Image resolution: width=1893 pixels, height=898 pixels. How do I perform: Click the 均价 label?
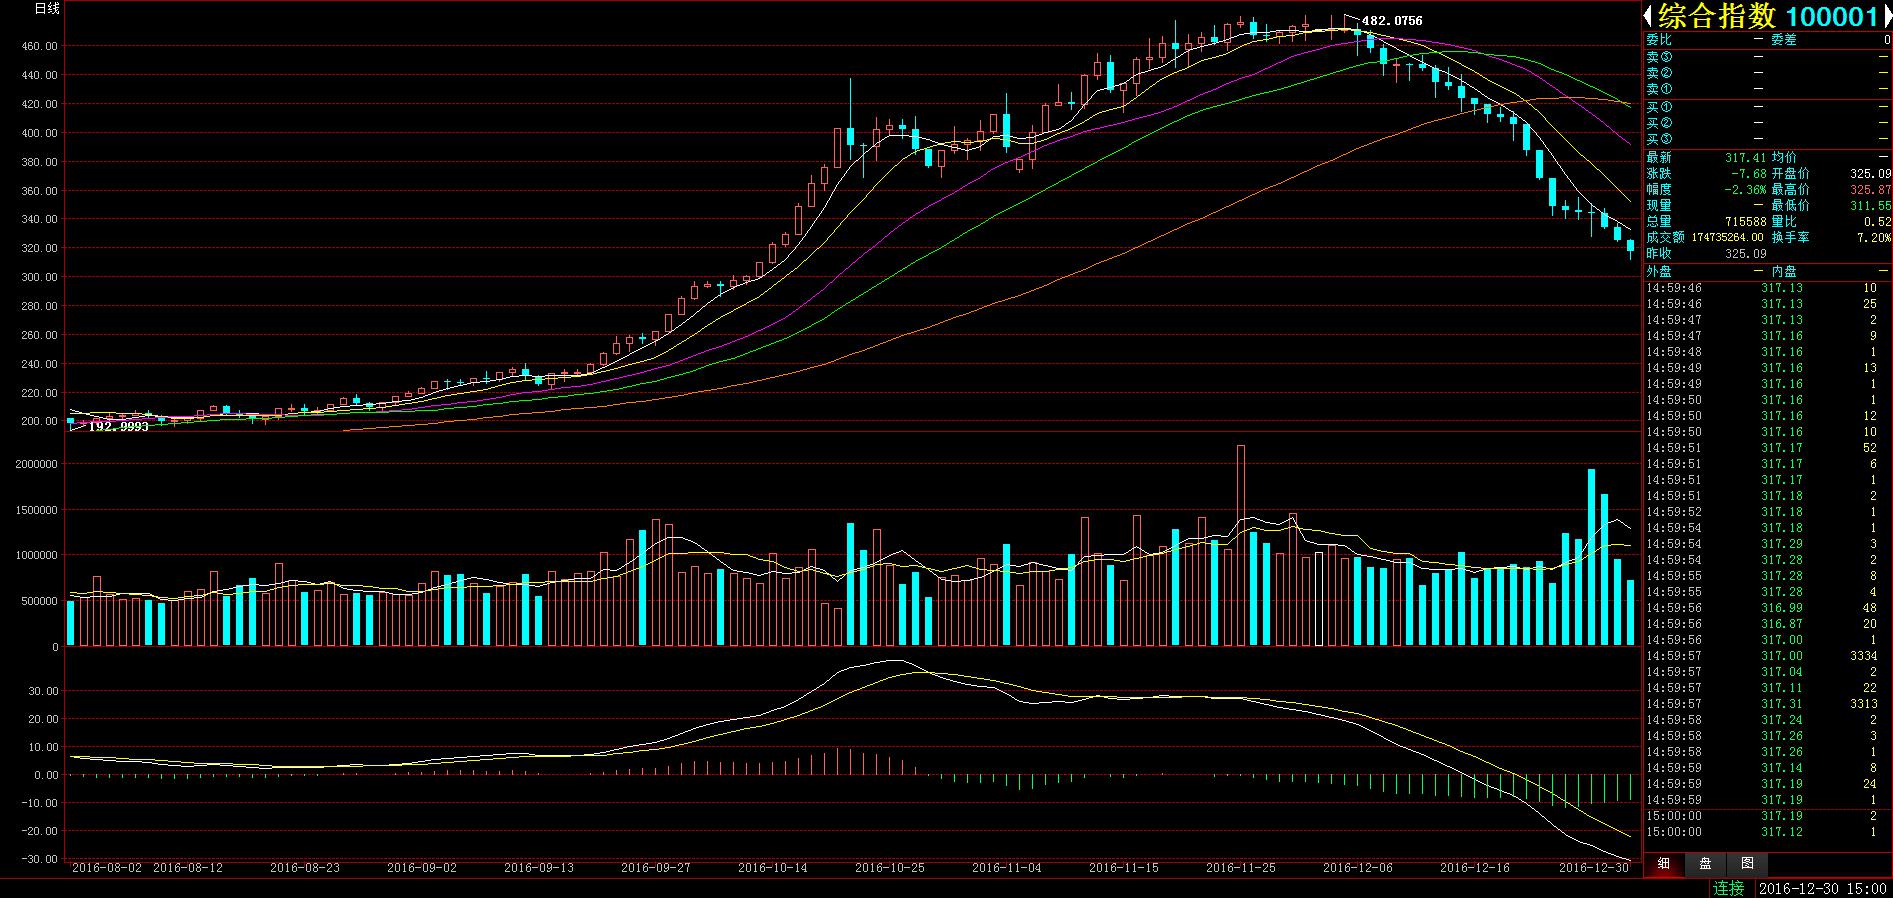coord(1784,158)
